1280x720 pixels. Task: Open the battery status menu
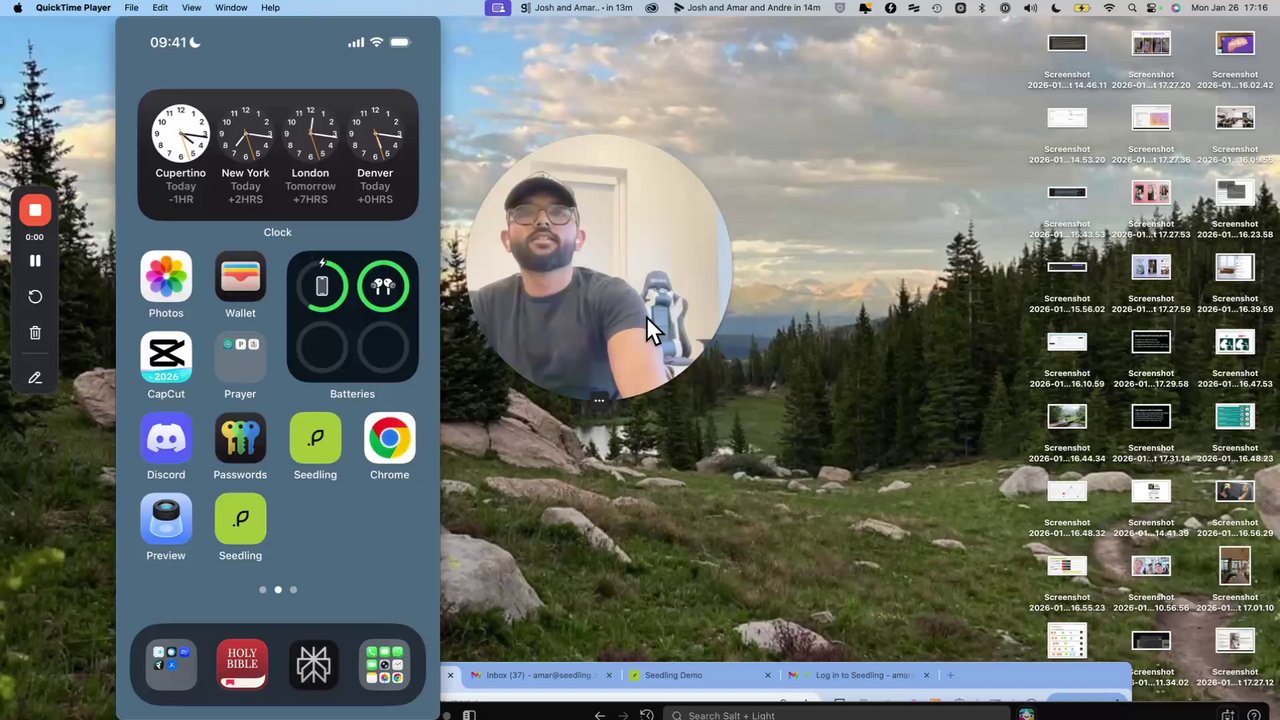pos(1082,8)
